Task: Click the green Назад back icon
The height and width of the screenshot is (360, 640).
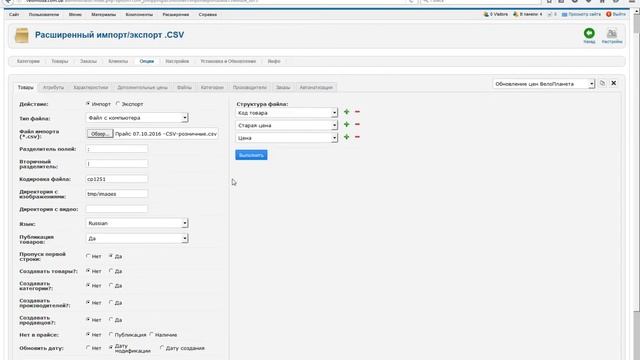Action: (x=589, y=33)
